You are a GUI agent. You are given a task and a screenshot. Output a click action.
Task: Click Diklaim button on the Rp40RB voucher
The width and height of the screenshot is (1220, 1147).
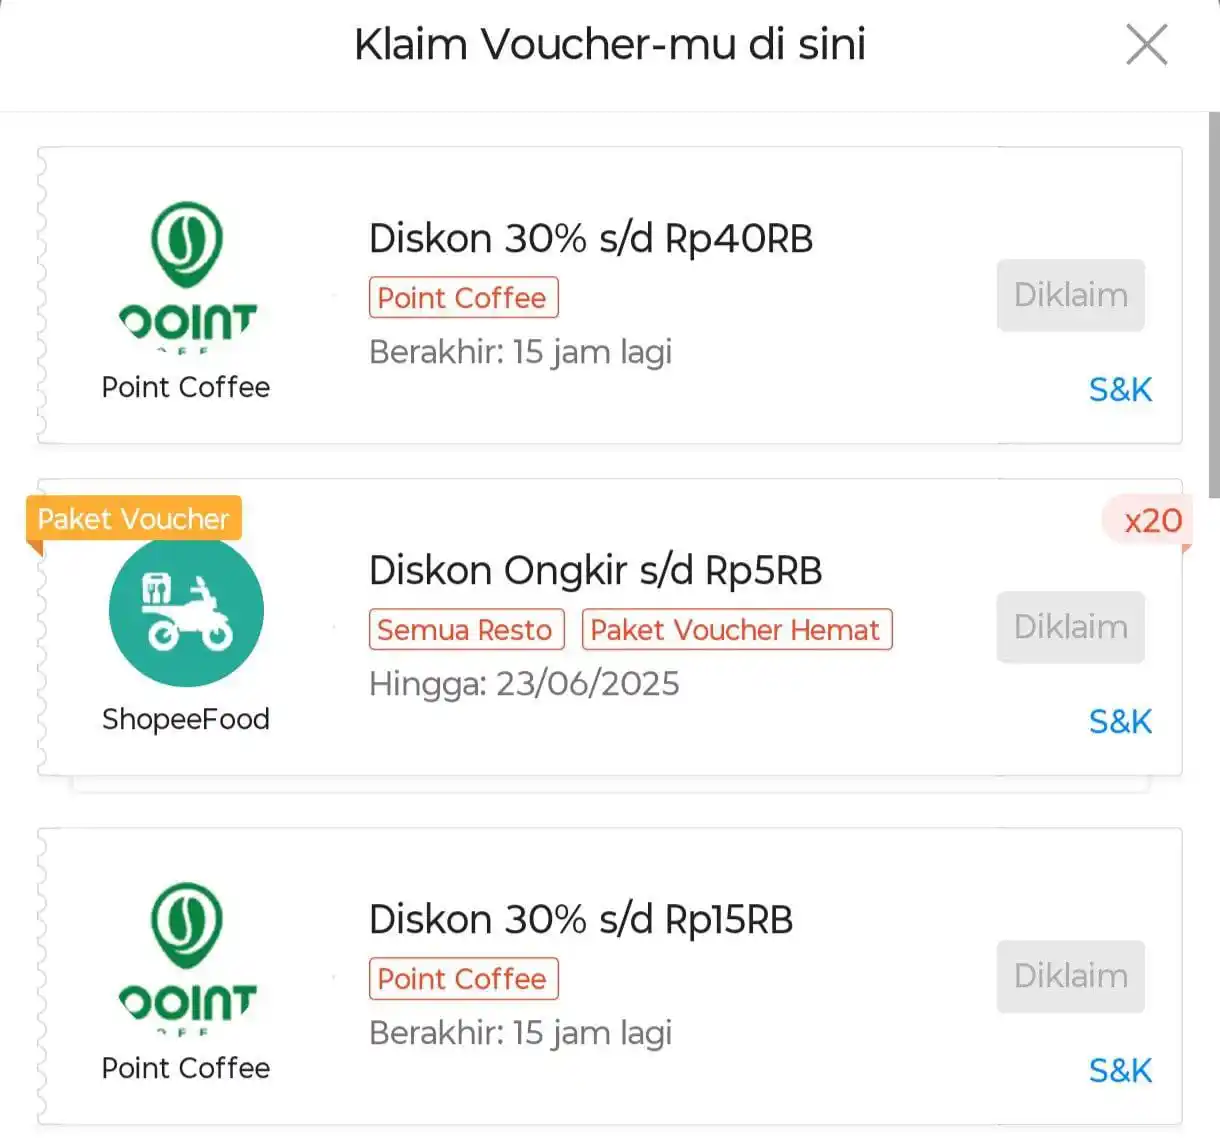pos(1070,295)
